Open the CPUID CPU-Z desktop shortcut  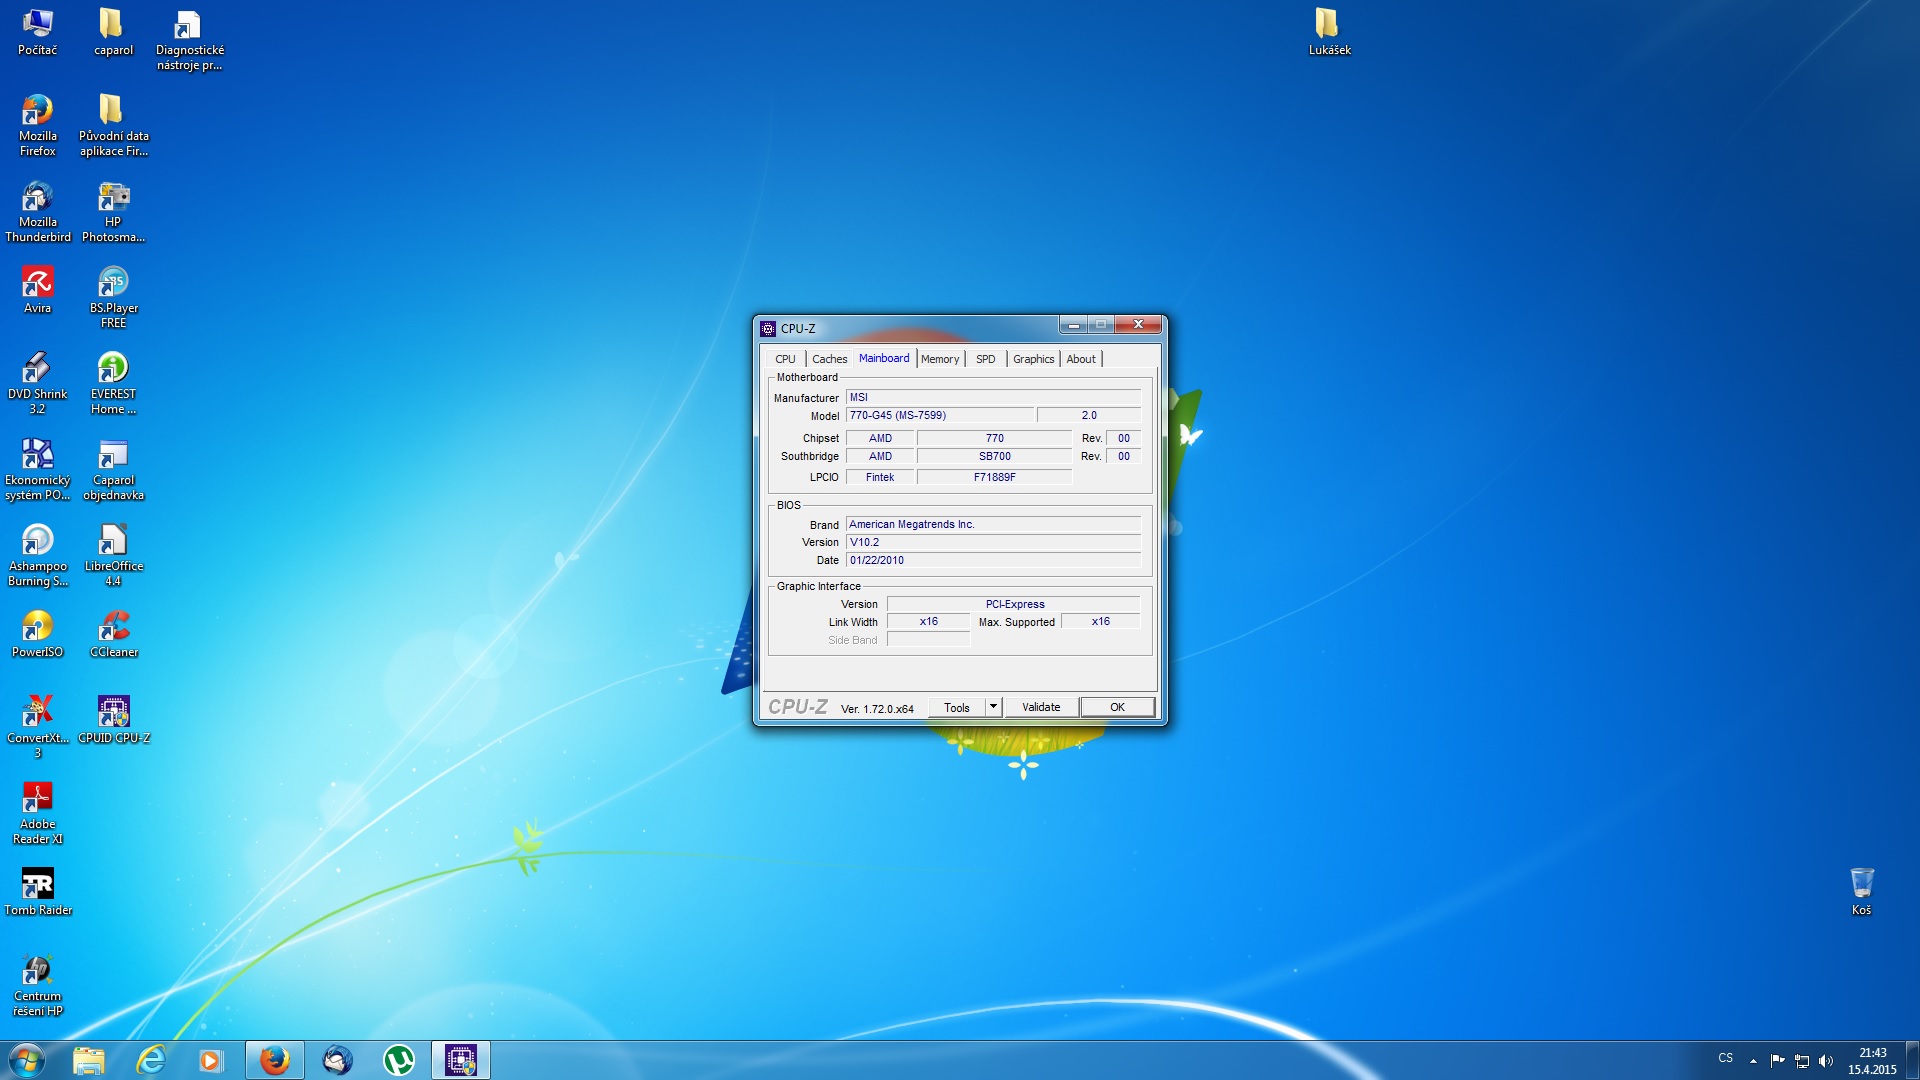113,719
